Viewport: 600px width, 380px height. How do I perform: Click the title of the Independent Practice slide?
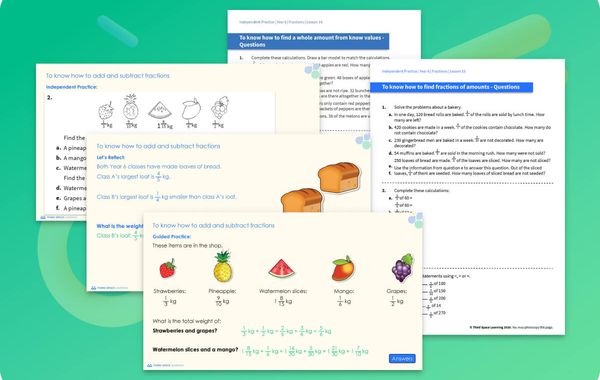pyautogui.click(x=108, y=76)
